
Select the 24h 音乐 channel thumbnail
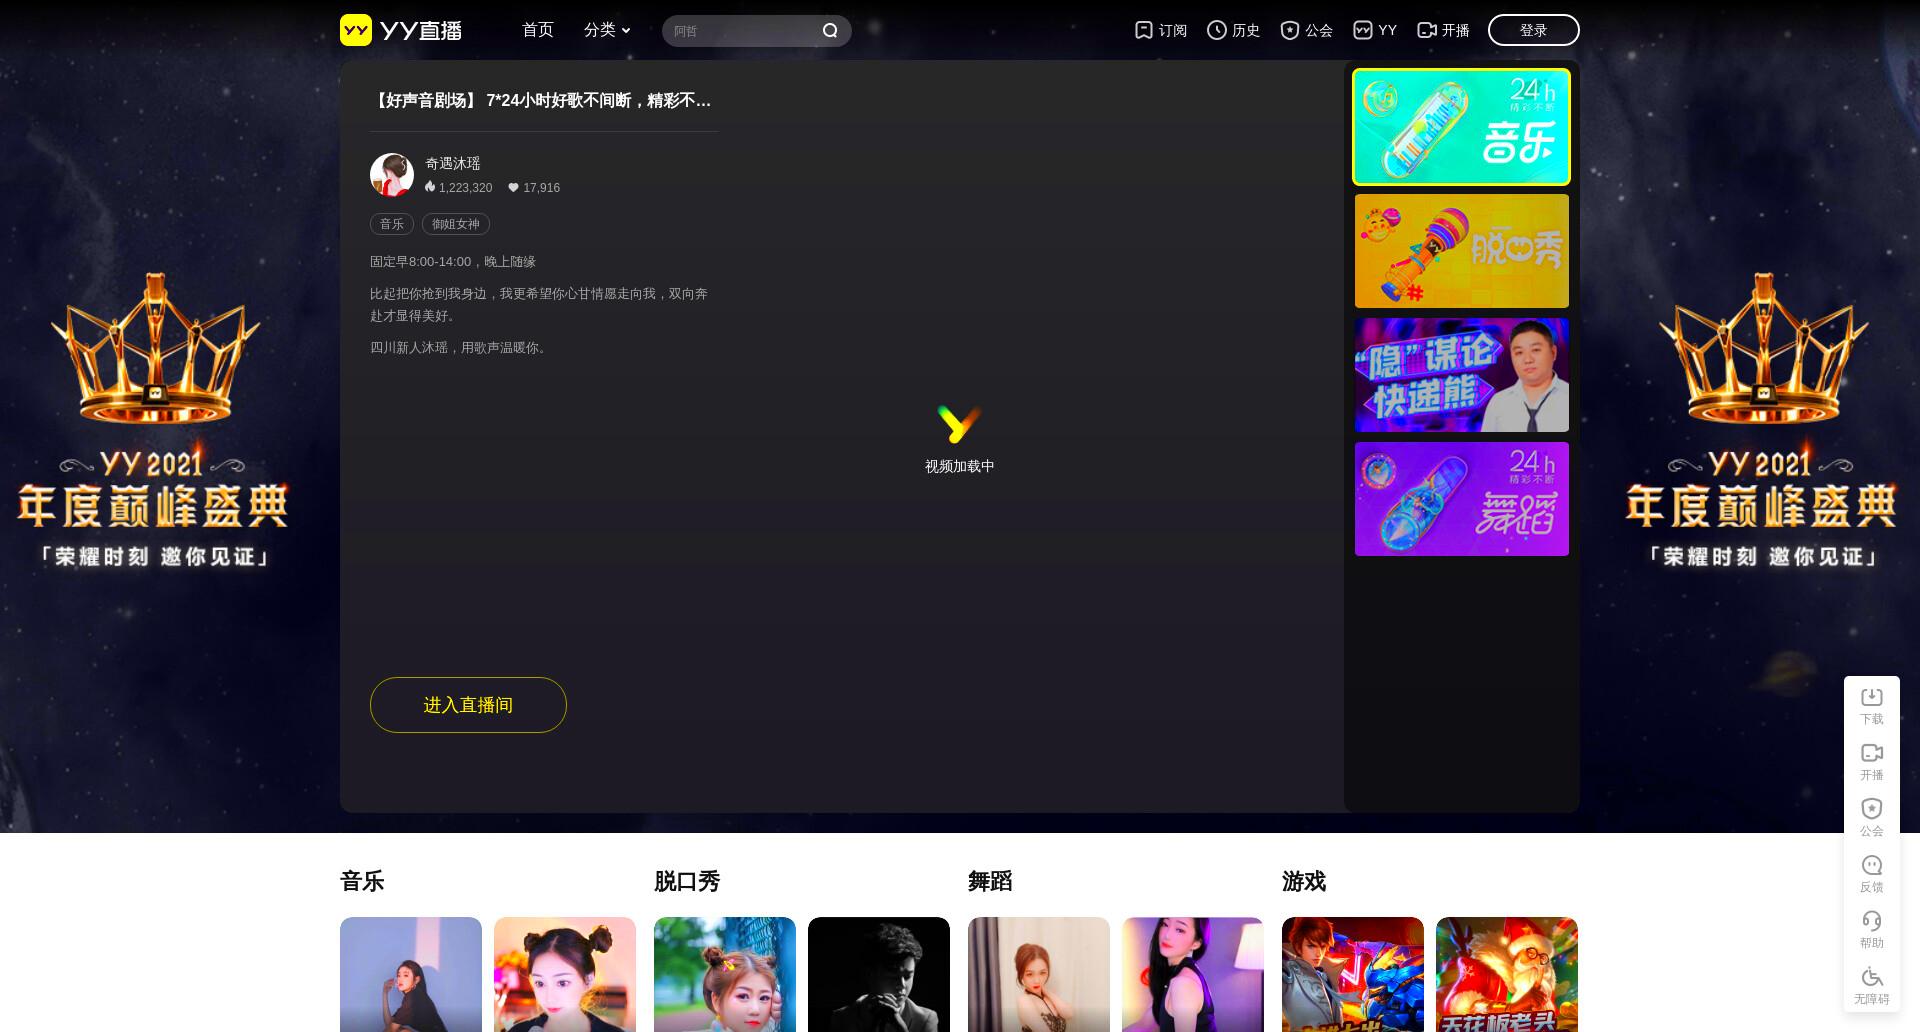[1461, 127]
